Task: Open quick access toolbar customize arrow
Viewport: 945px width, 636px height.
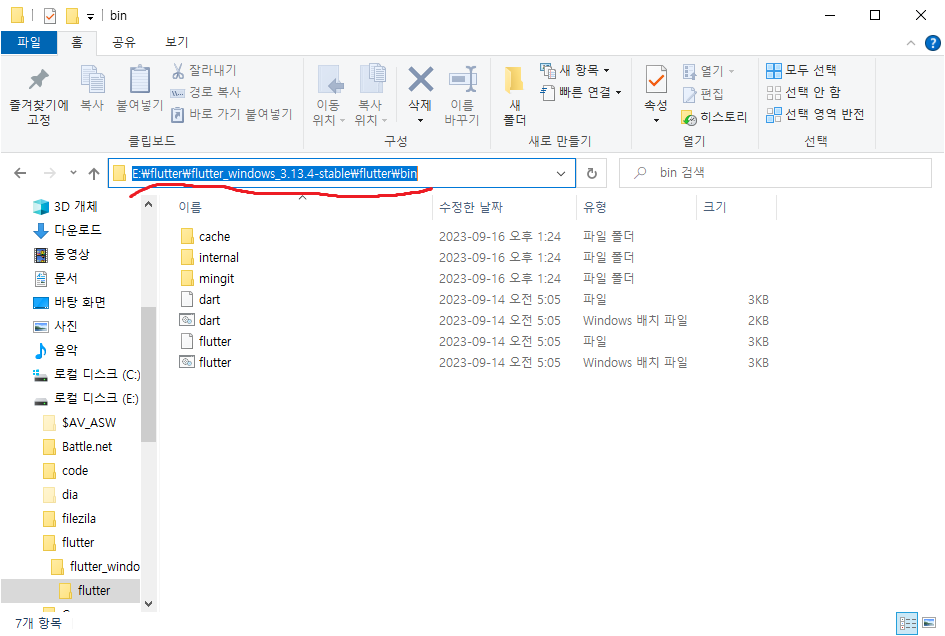Action: click(90, 16)
